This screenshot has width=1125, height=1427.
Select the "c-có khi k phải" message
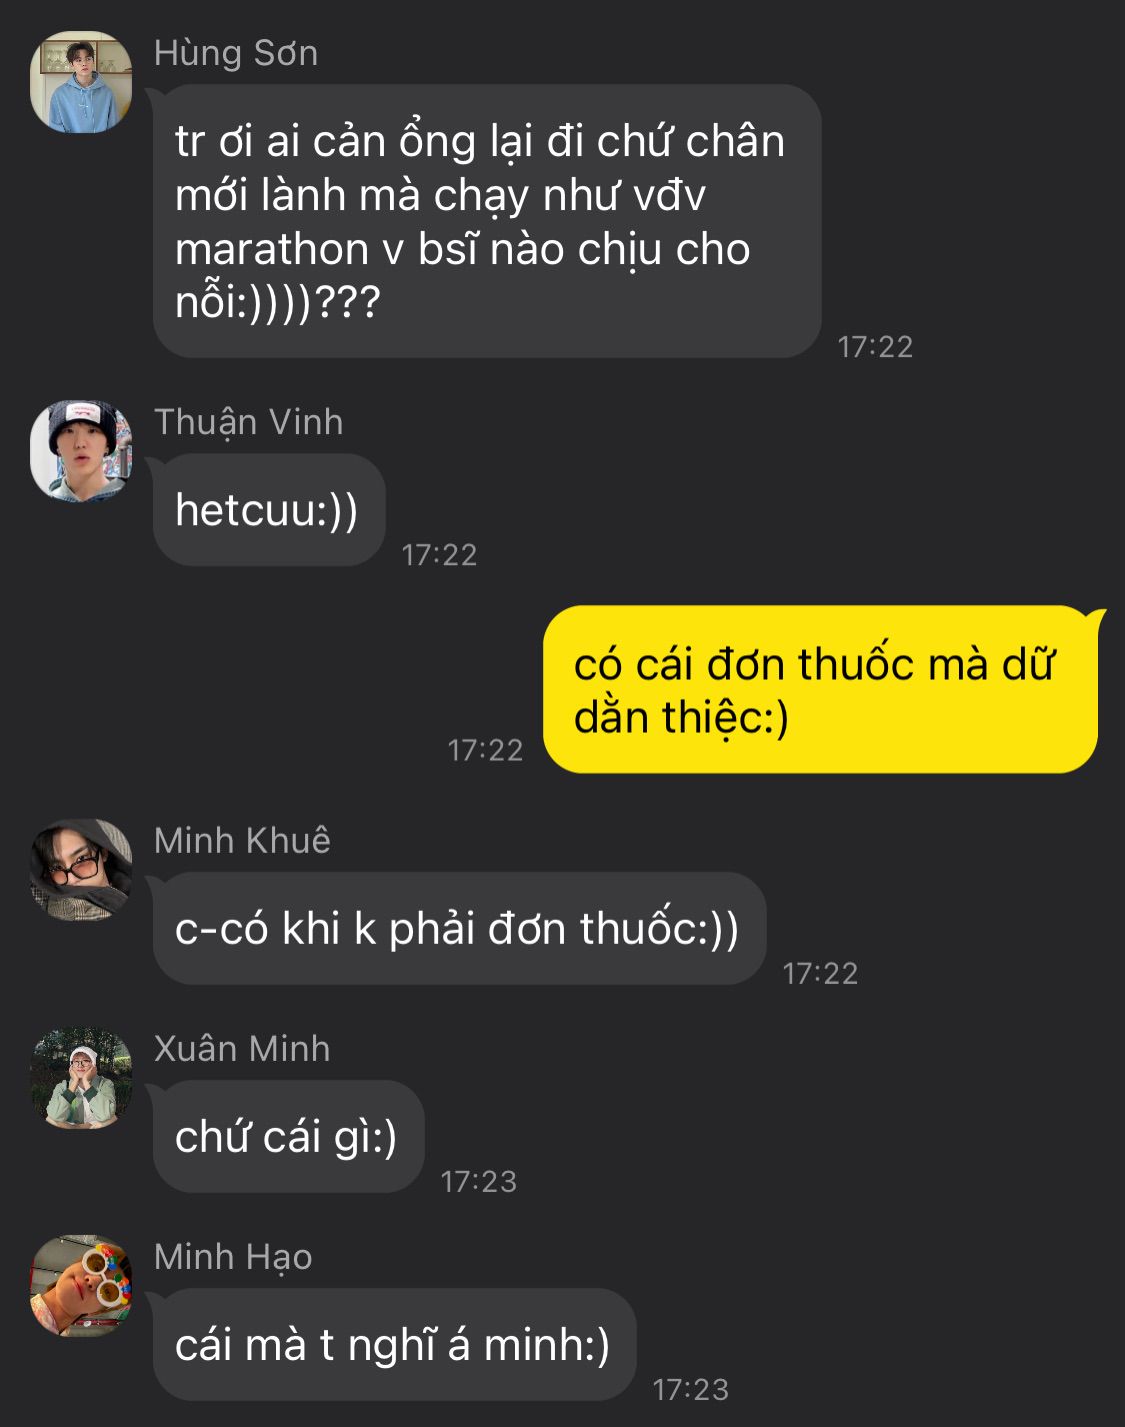(x=459, y=928)
